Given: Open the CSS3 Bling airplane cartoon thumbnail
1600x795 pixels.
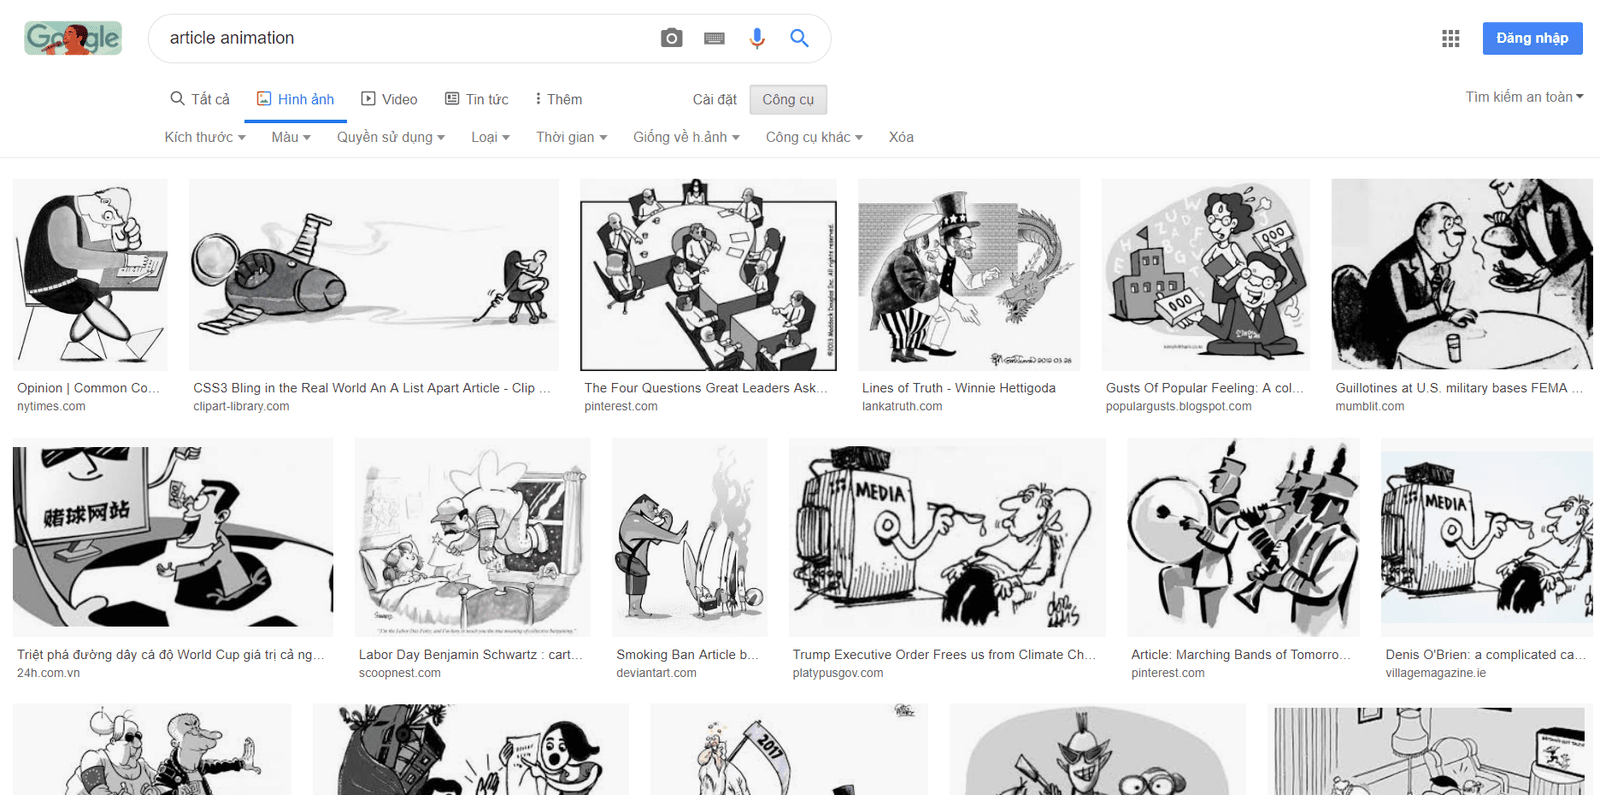Looking at the screenshot, I should coord(374,275).
